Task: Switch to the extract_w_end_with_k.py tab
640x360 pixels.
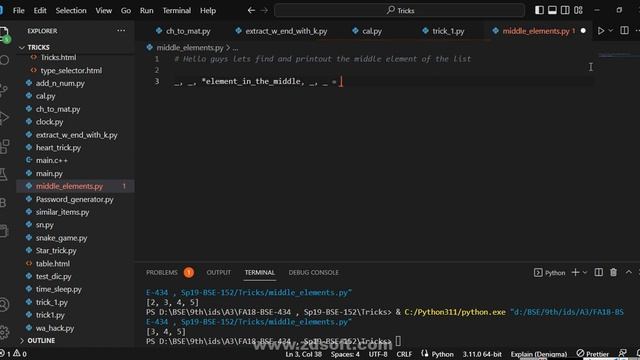Action: tap(282, 31)
